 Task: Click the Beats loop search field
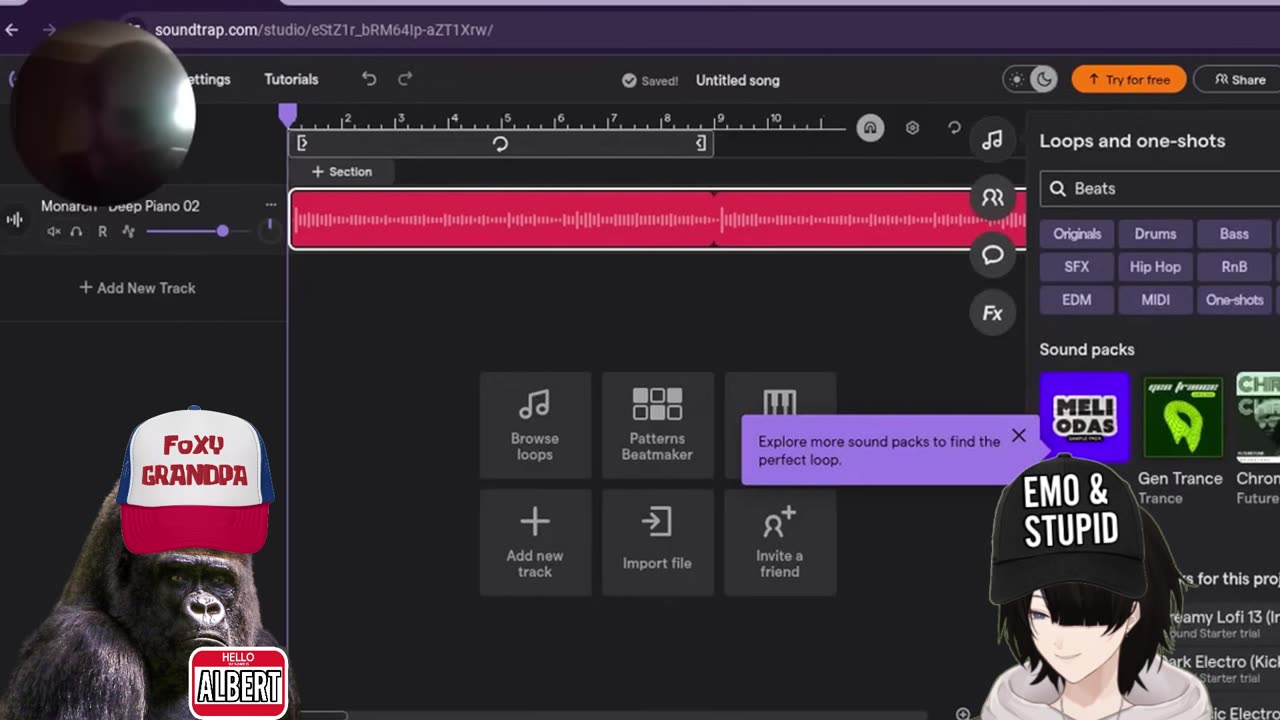pyautogui.click(x=1160, y=188)
